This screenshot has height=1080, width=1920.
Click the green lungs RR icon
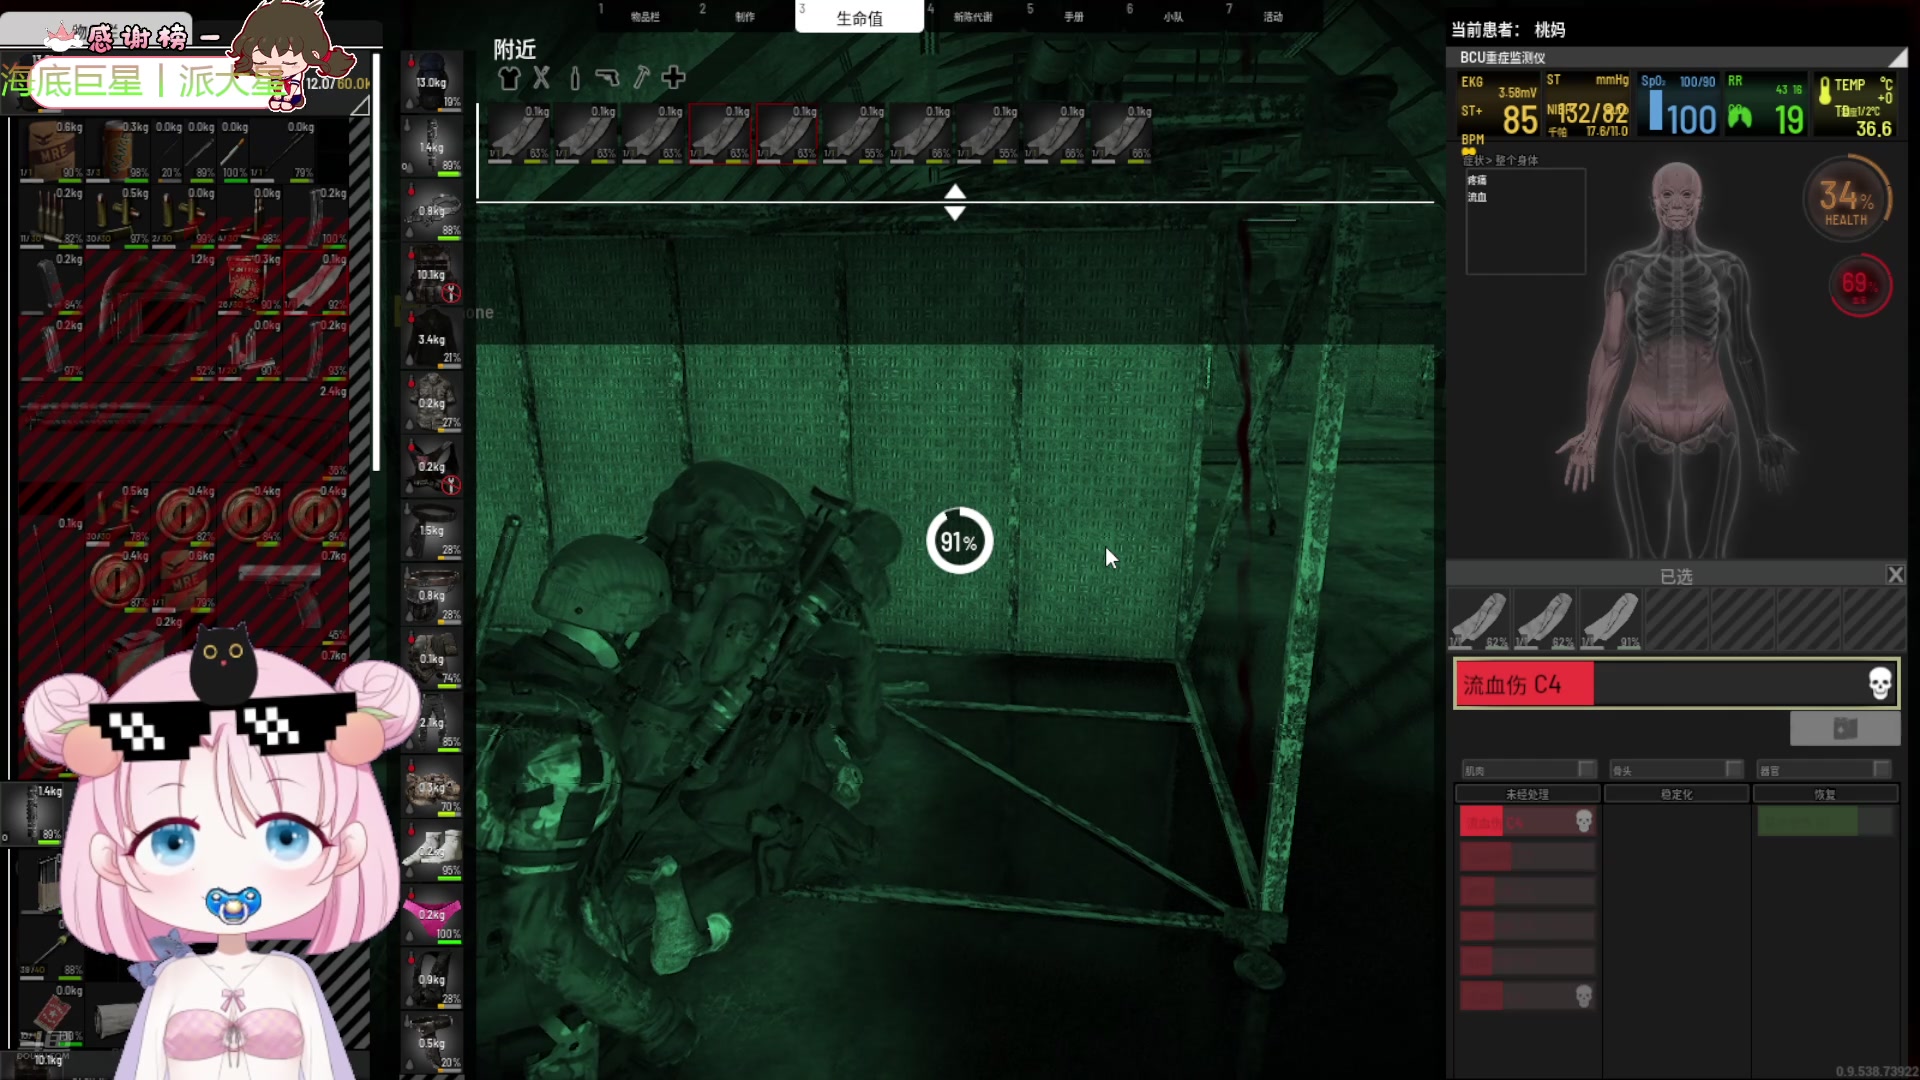[x=1740, y=118]
